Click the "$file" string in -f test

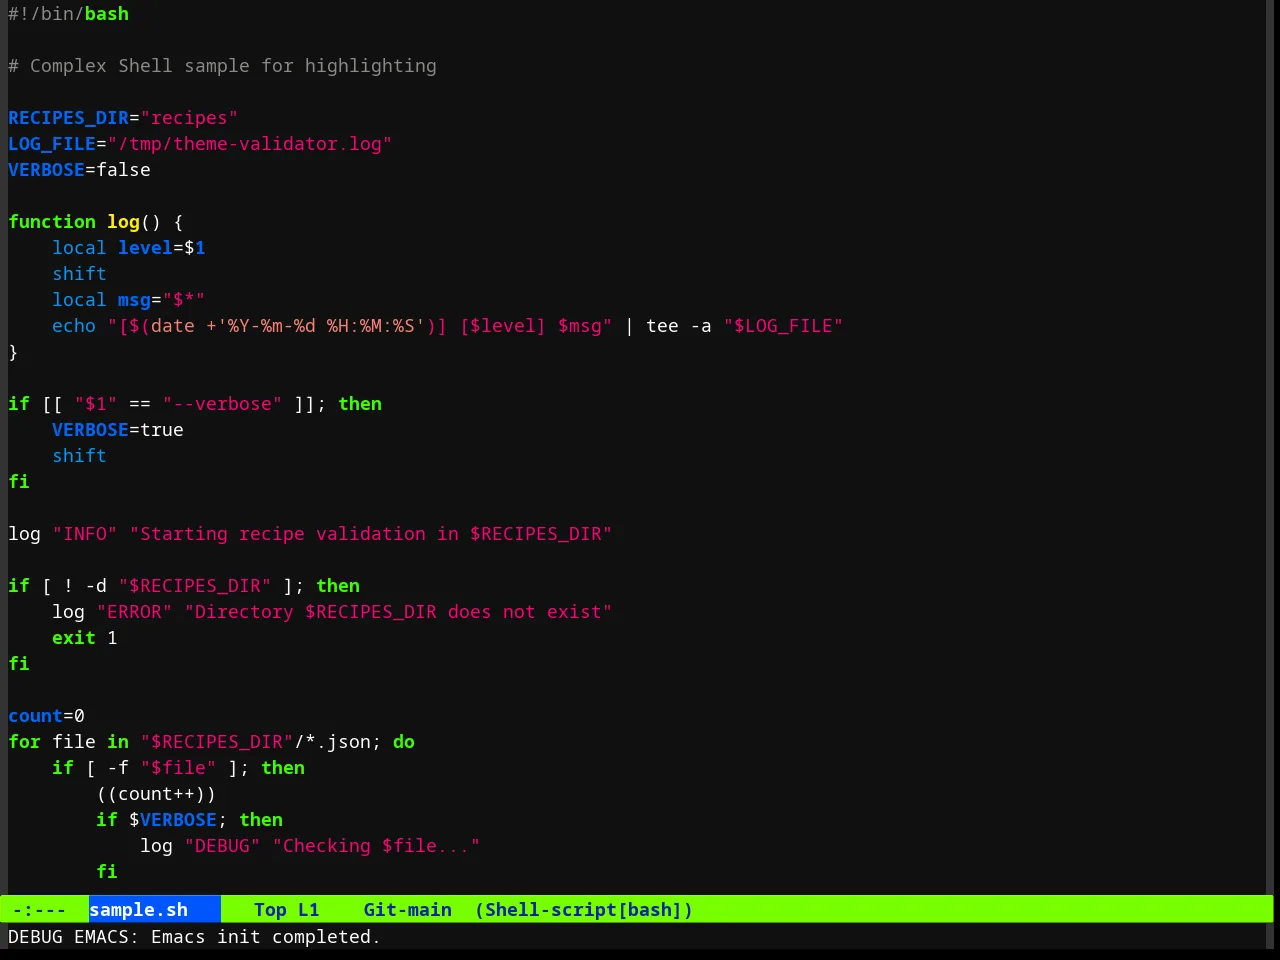178,768
